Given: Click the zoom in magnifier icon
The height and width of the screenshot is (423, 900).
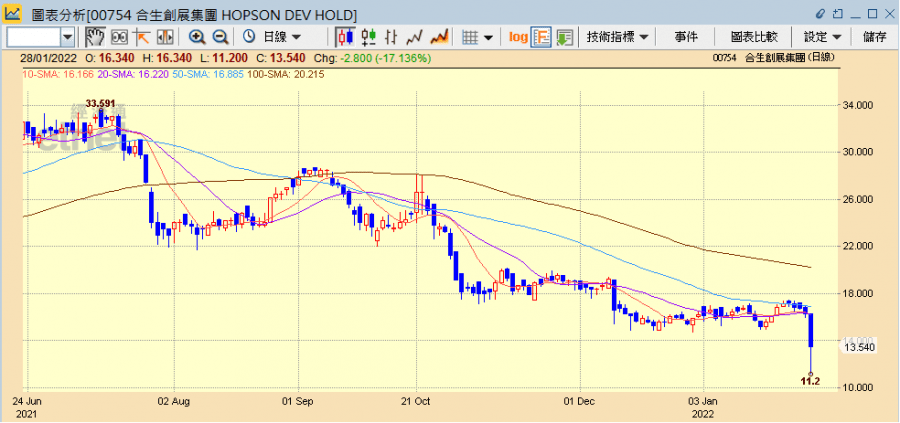Looking at the screenshot, I should 197,37.
